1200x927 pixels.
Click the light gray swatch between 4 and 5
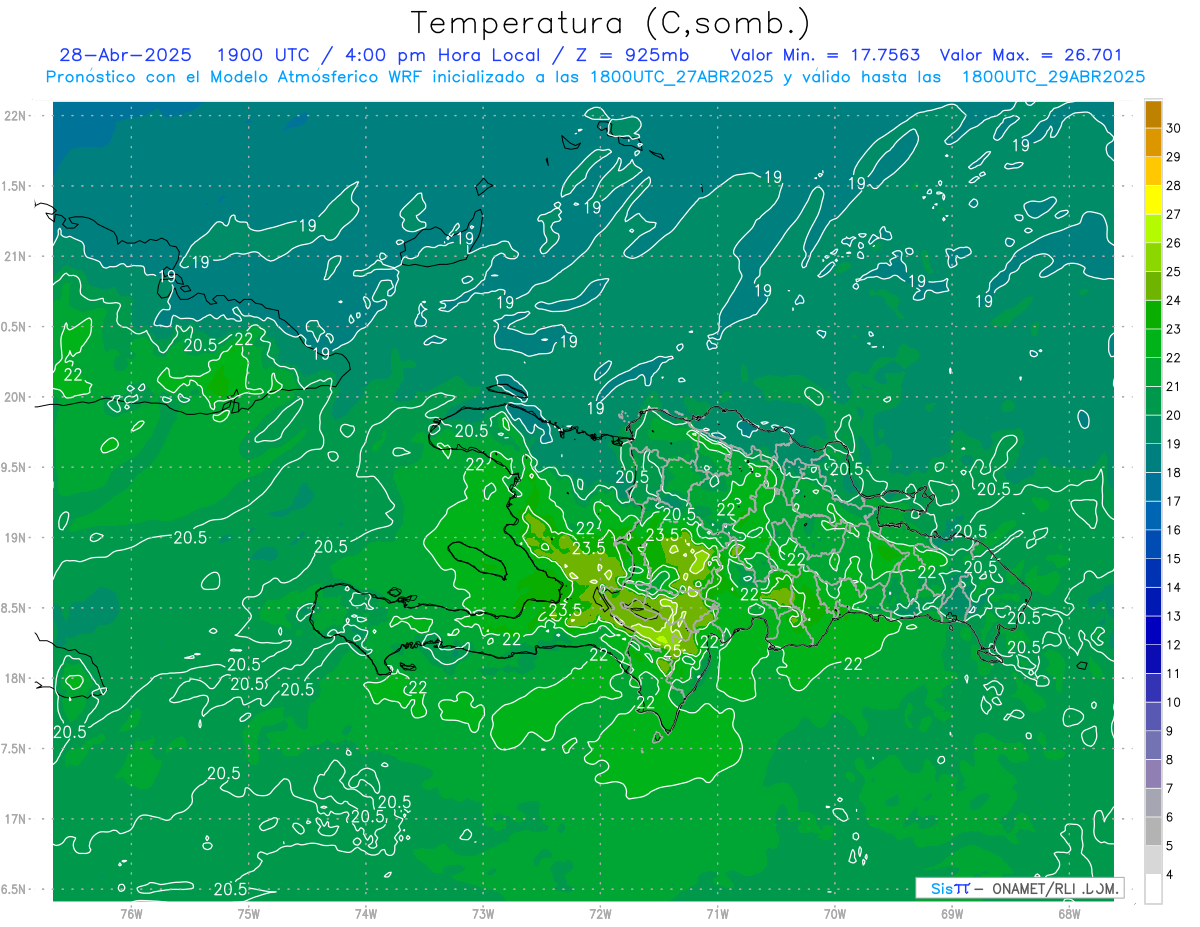click(1153, 860)
